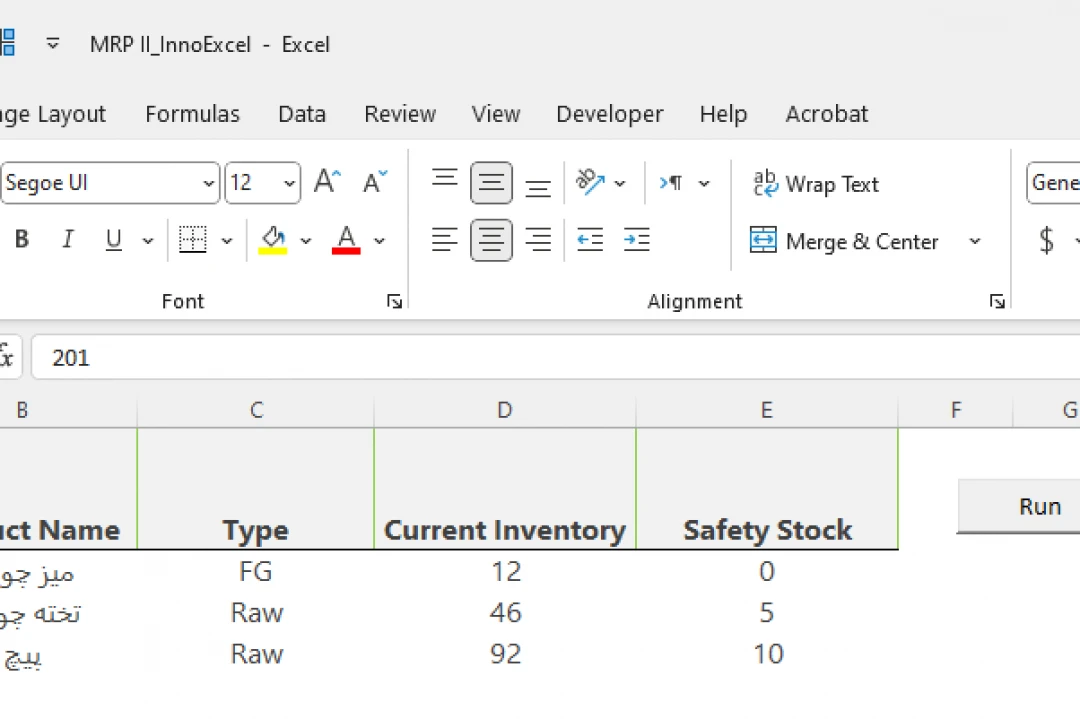The width and height of the screenshot is (1080, 719).
Task: Toggle Italic formatting
Action: point(68,240)
